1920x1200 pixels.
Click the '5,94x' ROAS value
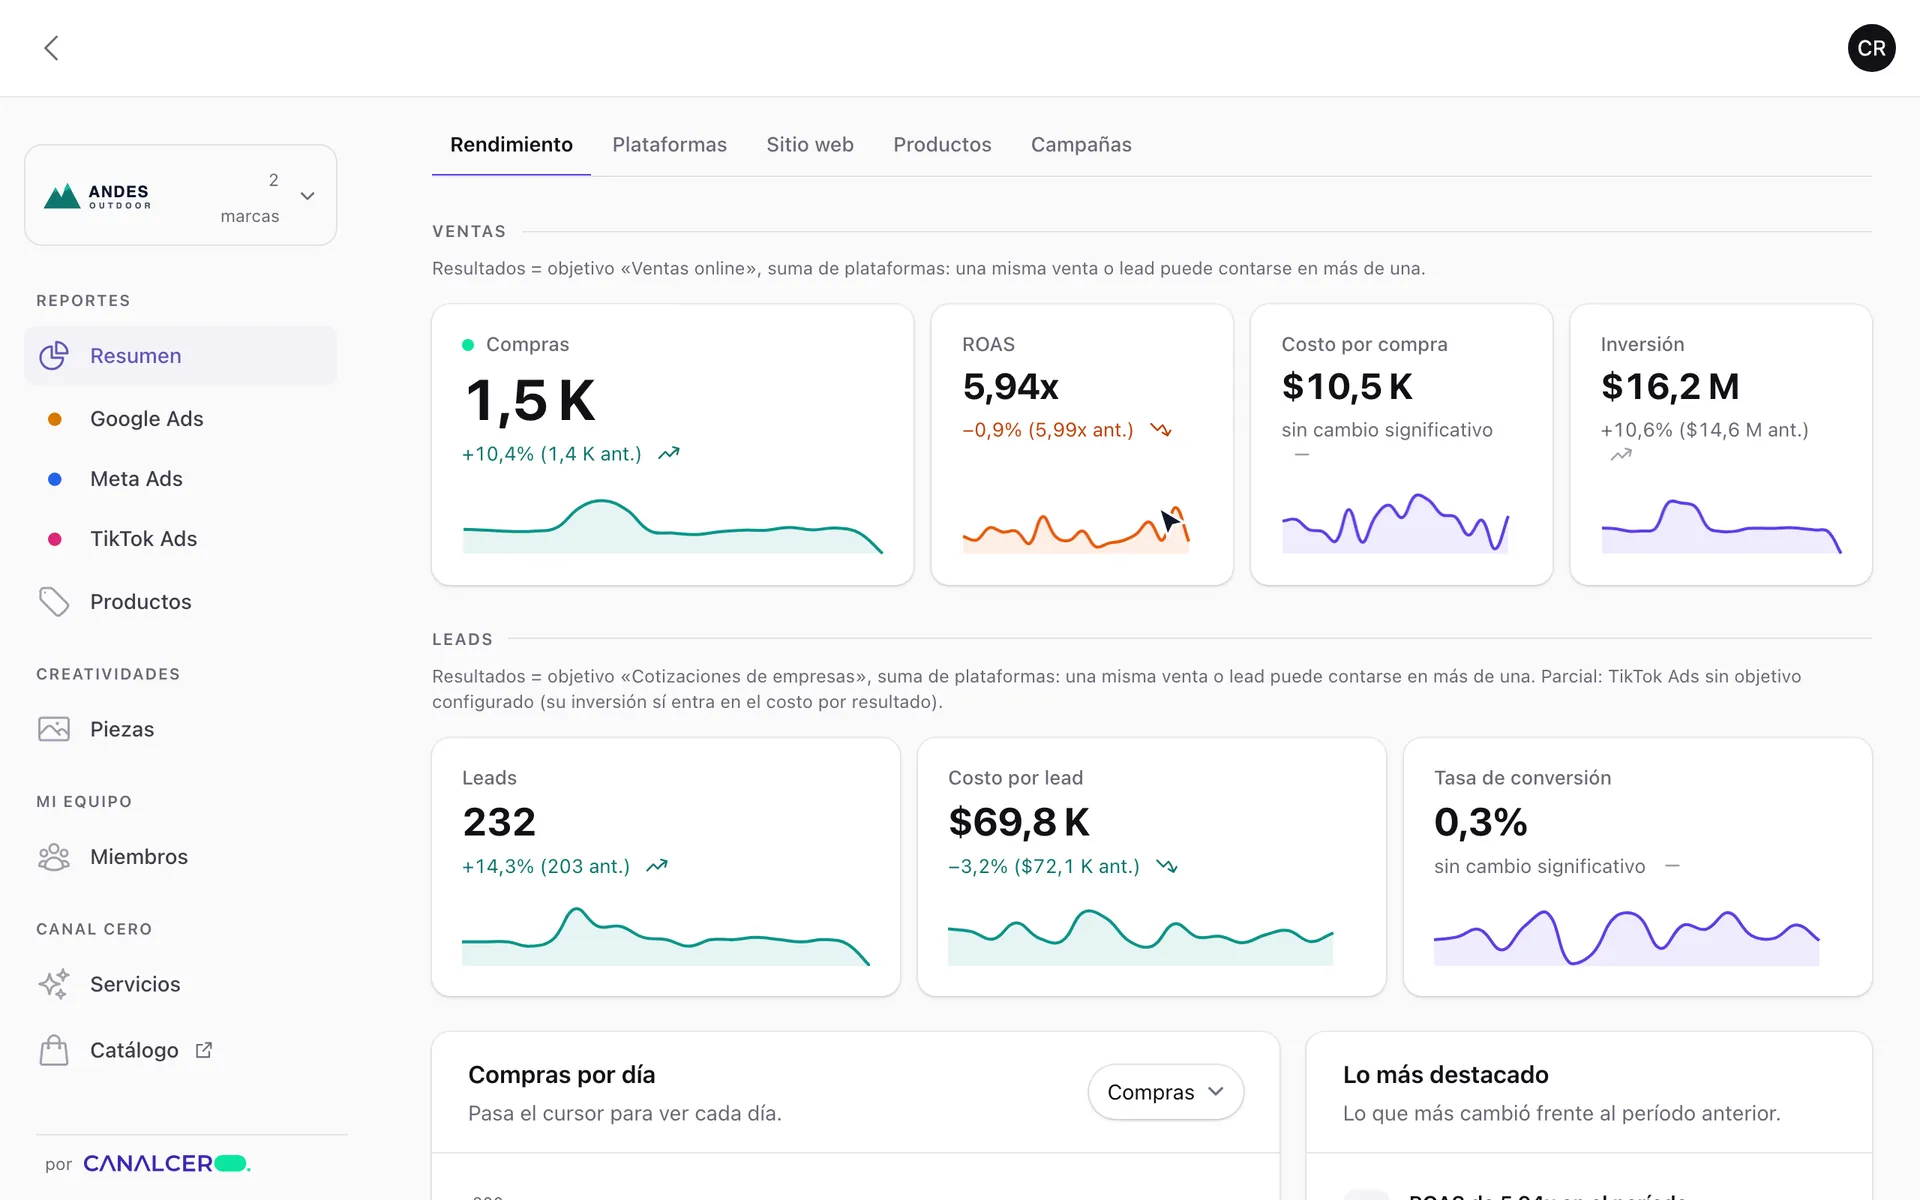point(1010,387)
